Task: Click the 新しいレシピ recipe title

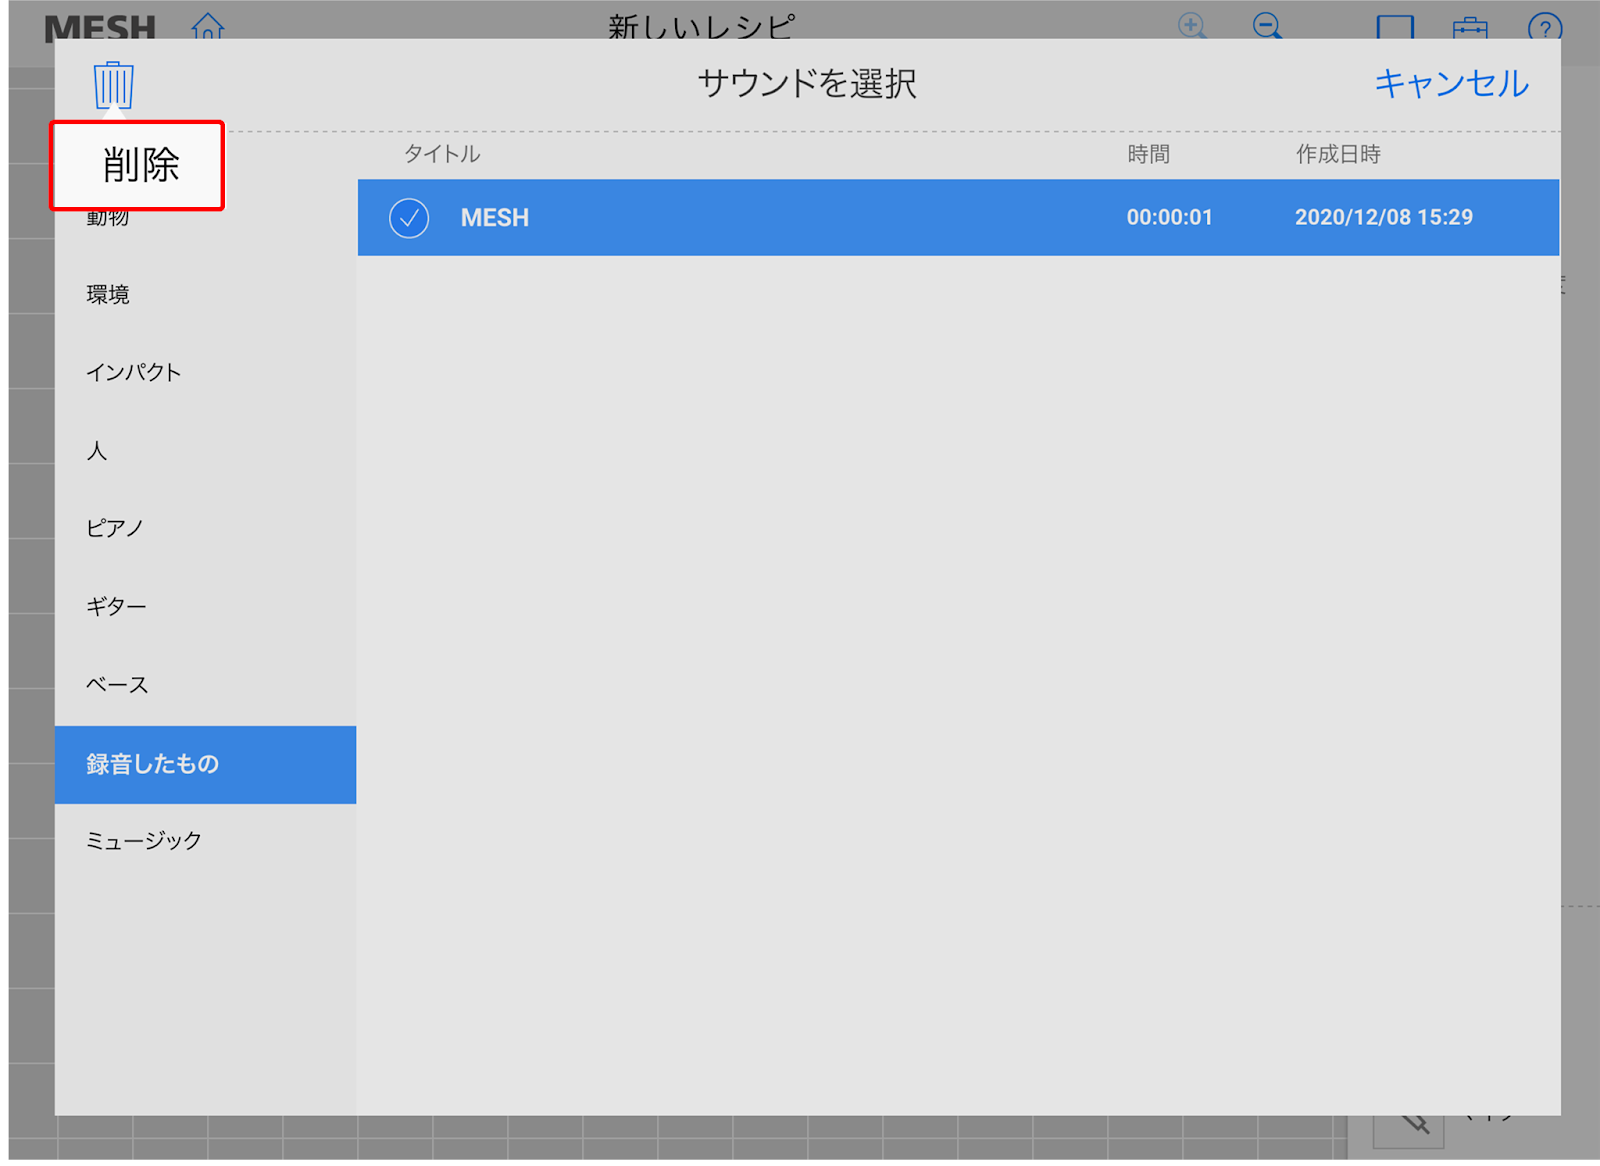Action: [701, 27]
